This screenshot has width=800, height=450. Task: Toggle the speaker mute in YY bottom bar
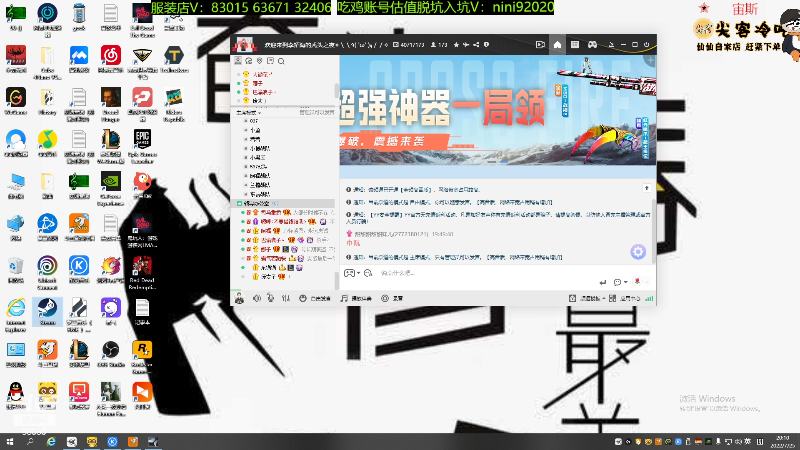257,298
